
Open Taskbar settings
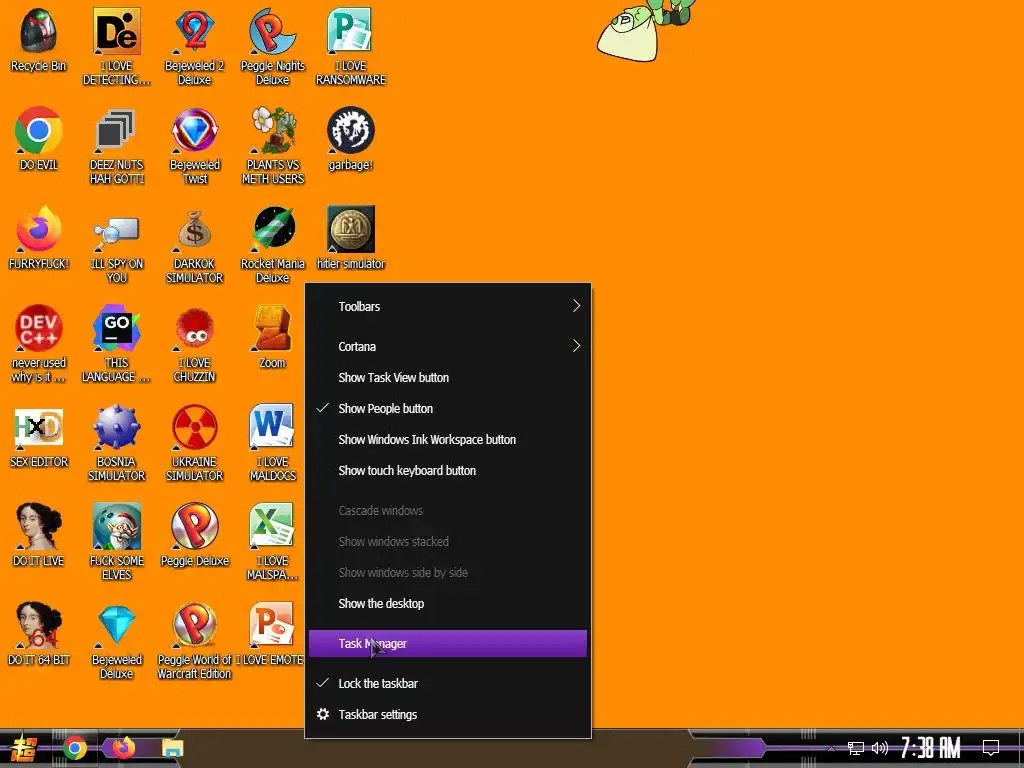point(448,714)
